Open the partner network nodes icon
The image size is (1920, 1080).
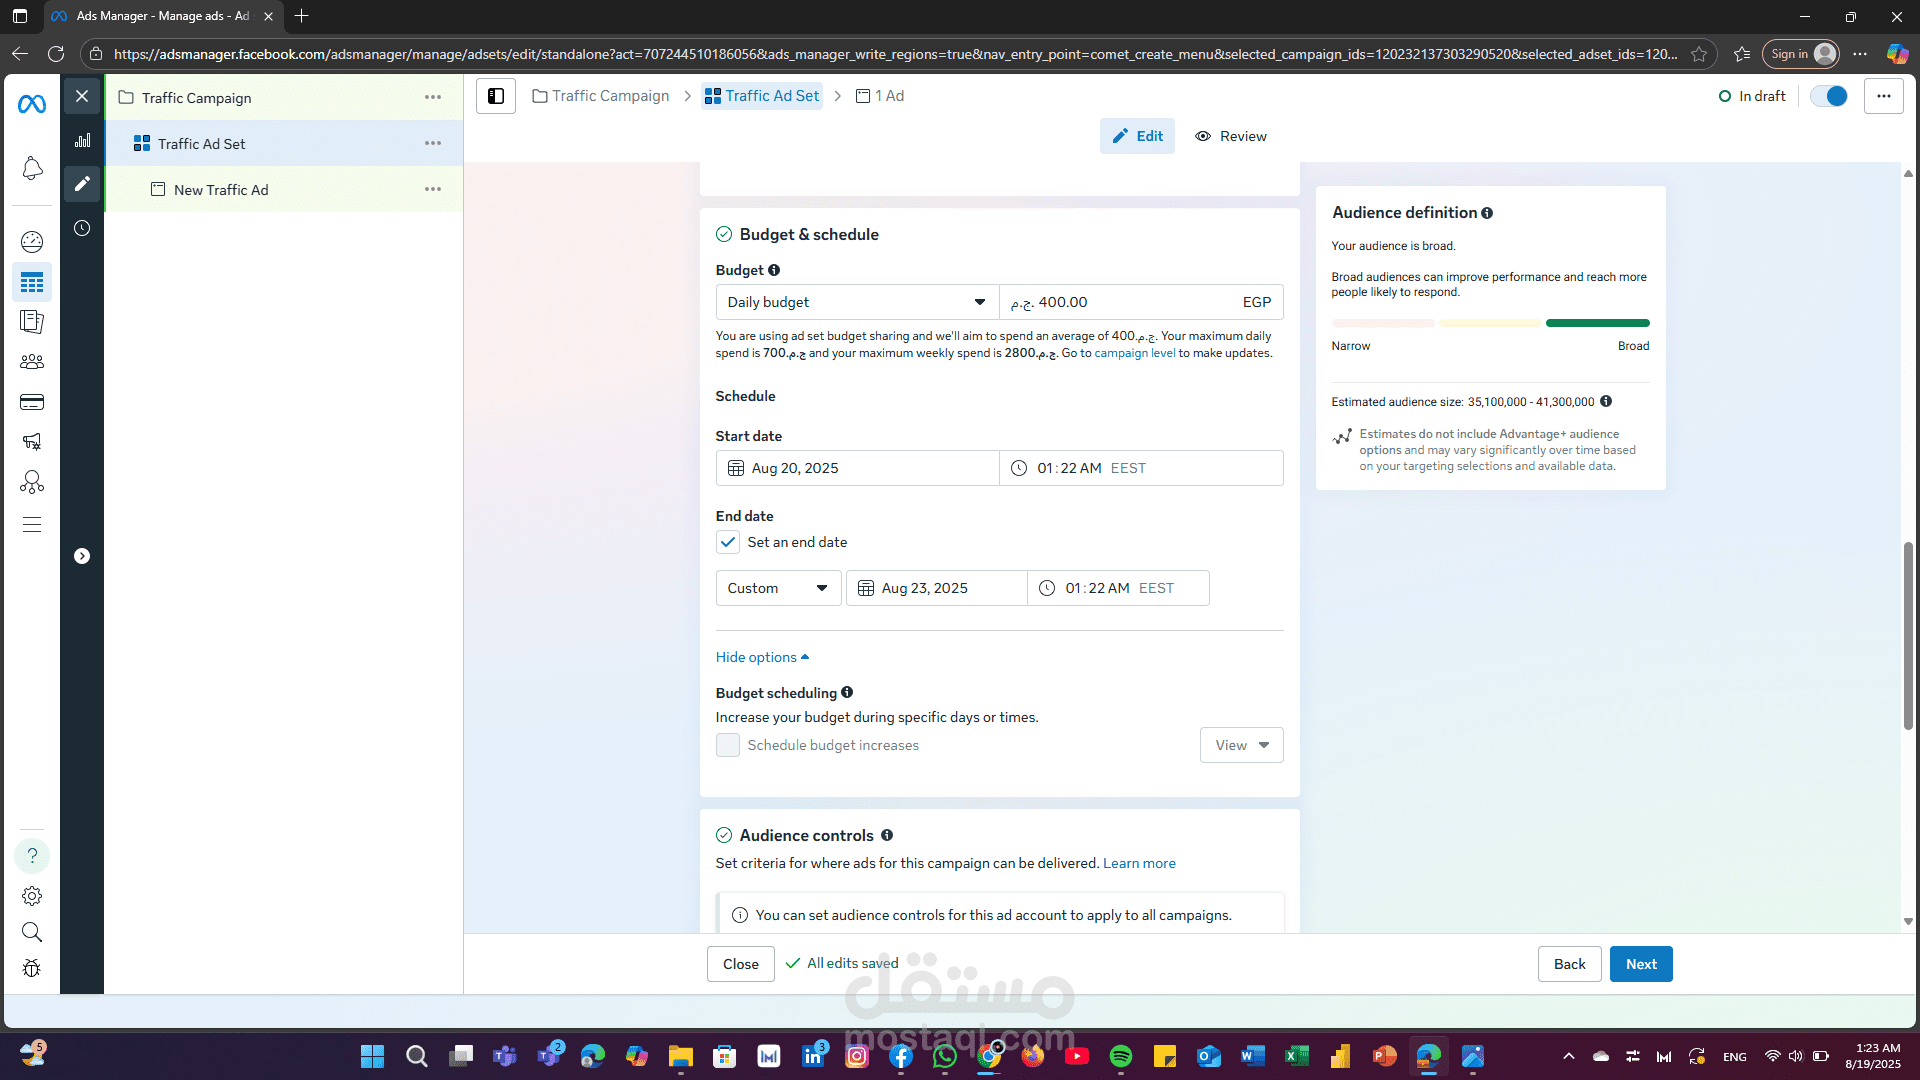[32, 482]
